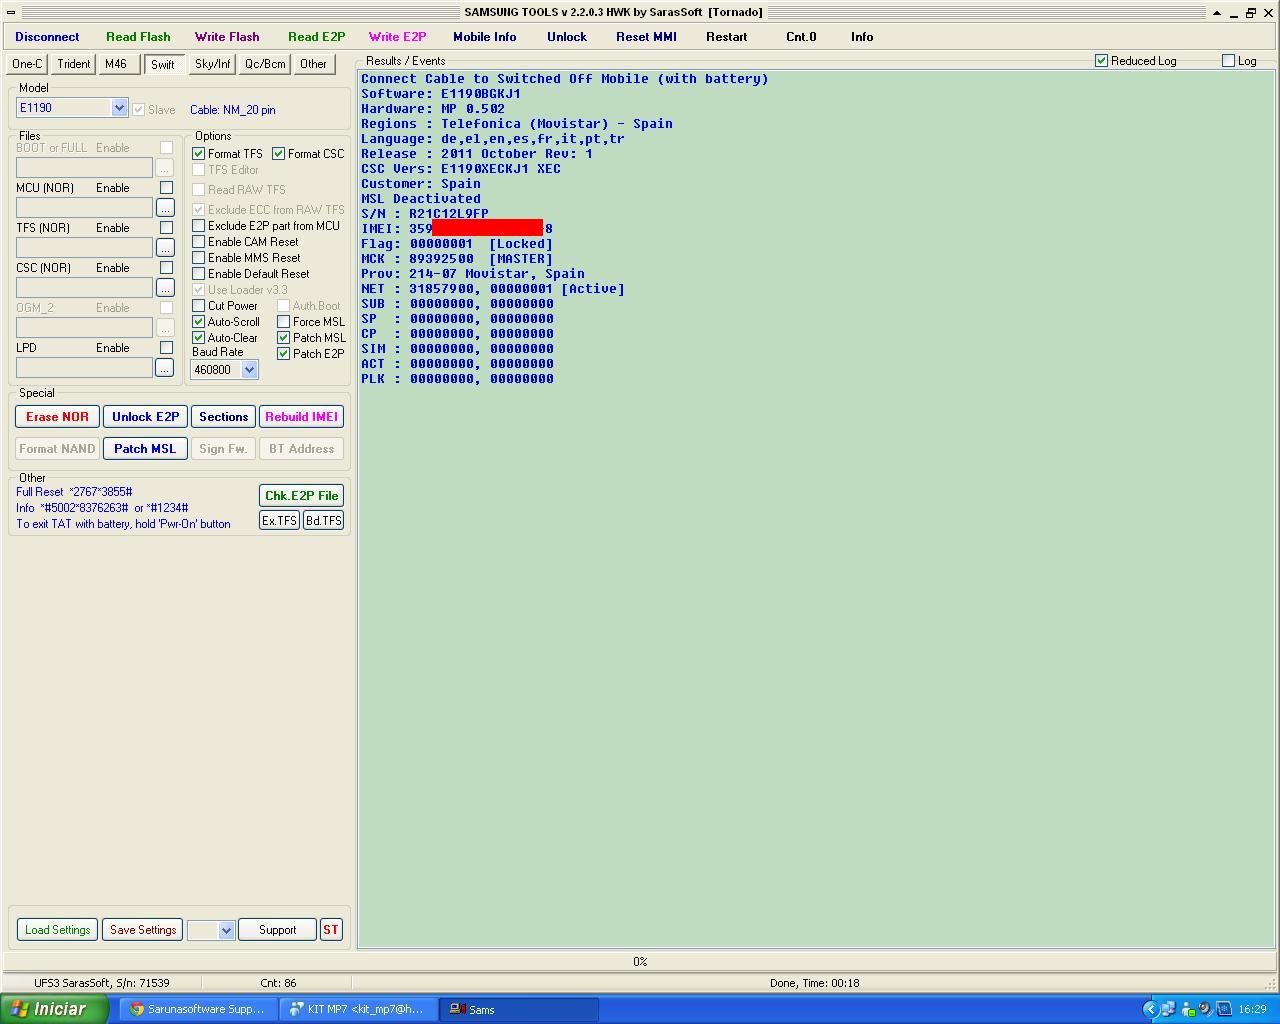Enable MMS Reset checkbox

pyautogui.click(x=199, y=258)
